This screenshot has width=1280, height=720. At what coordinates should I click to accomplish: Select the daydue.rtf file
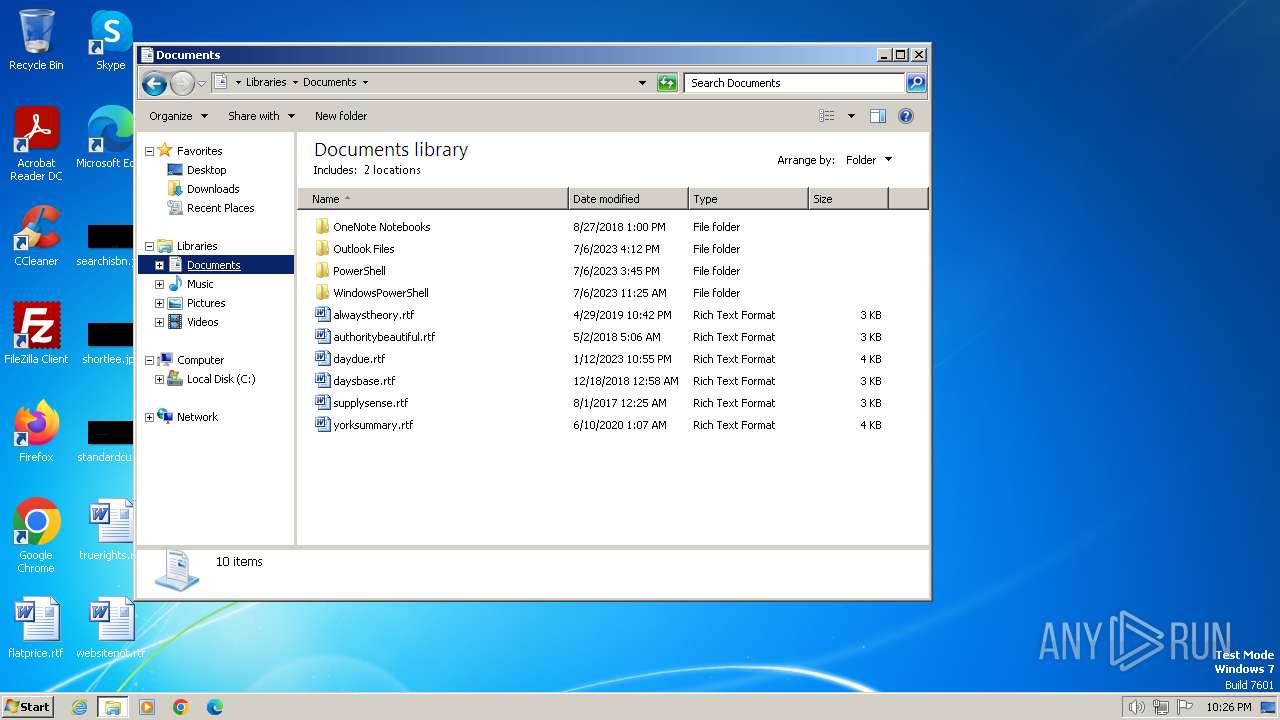coord(359,359)
